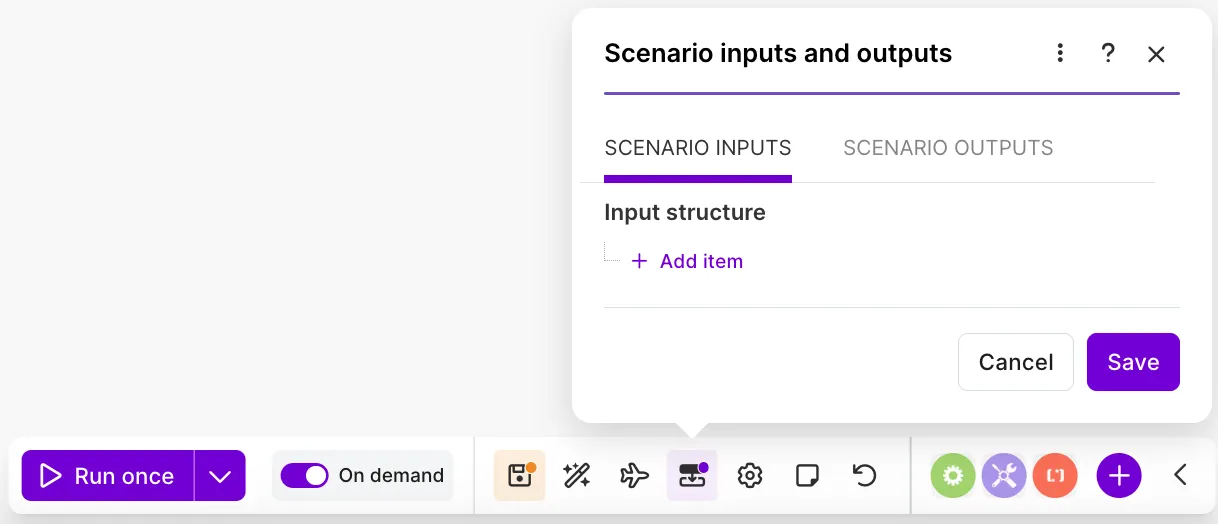Click the purple plus favorites button
This screenshot has width=1218, height=524.
[x=1119, y=476]
